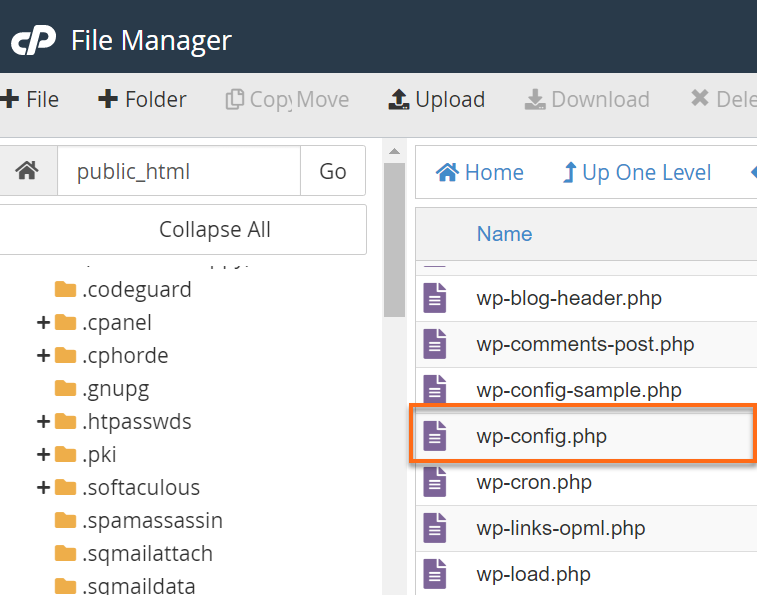Select the .cphorde folder label

tap(125, 355)
